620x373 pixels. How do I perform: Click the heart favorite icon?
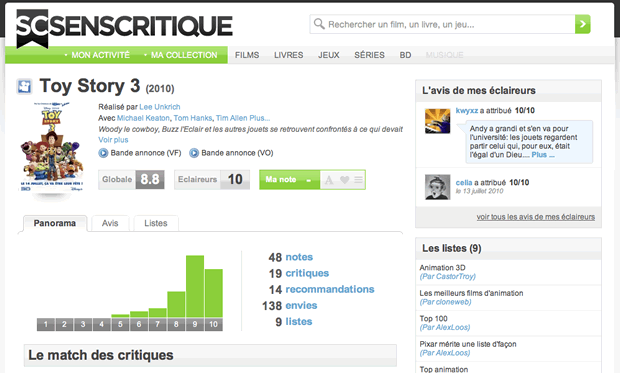pyautogui.click(x=344, y=180)
